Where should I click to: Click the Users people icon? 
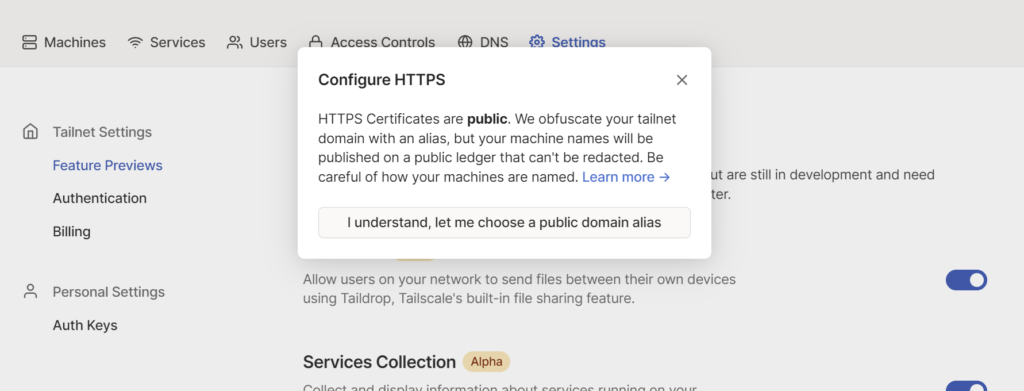(234, 42)
